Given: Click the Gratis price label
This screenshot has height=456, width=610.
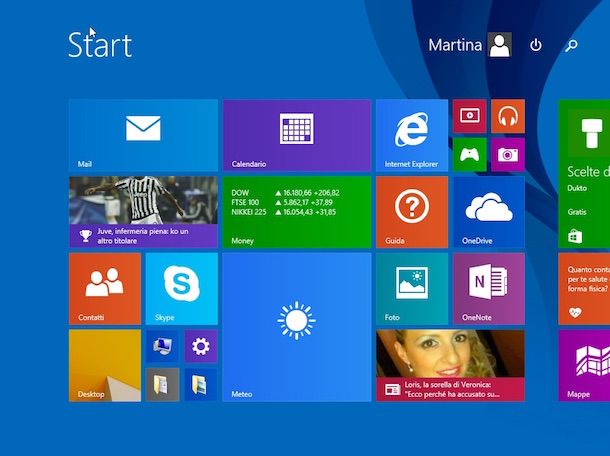Looking at the screenshot, I should [x=577, y=212].
